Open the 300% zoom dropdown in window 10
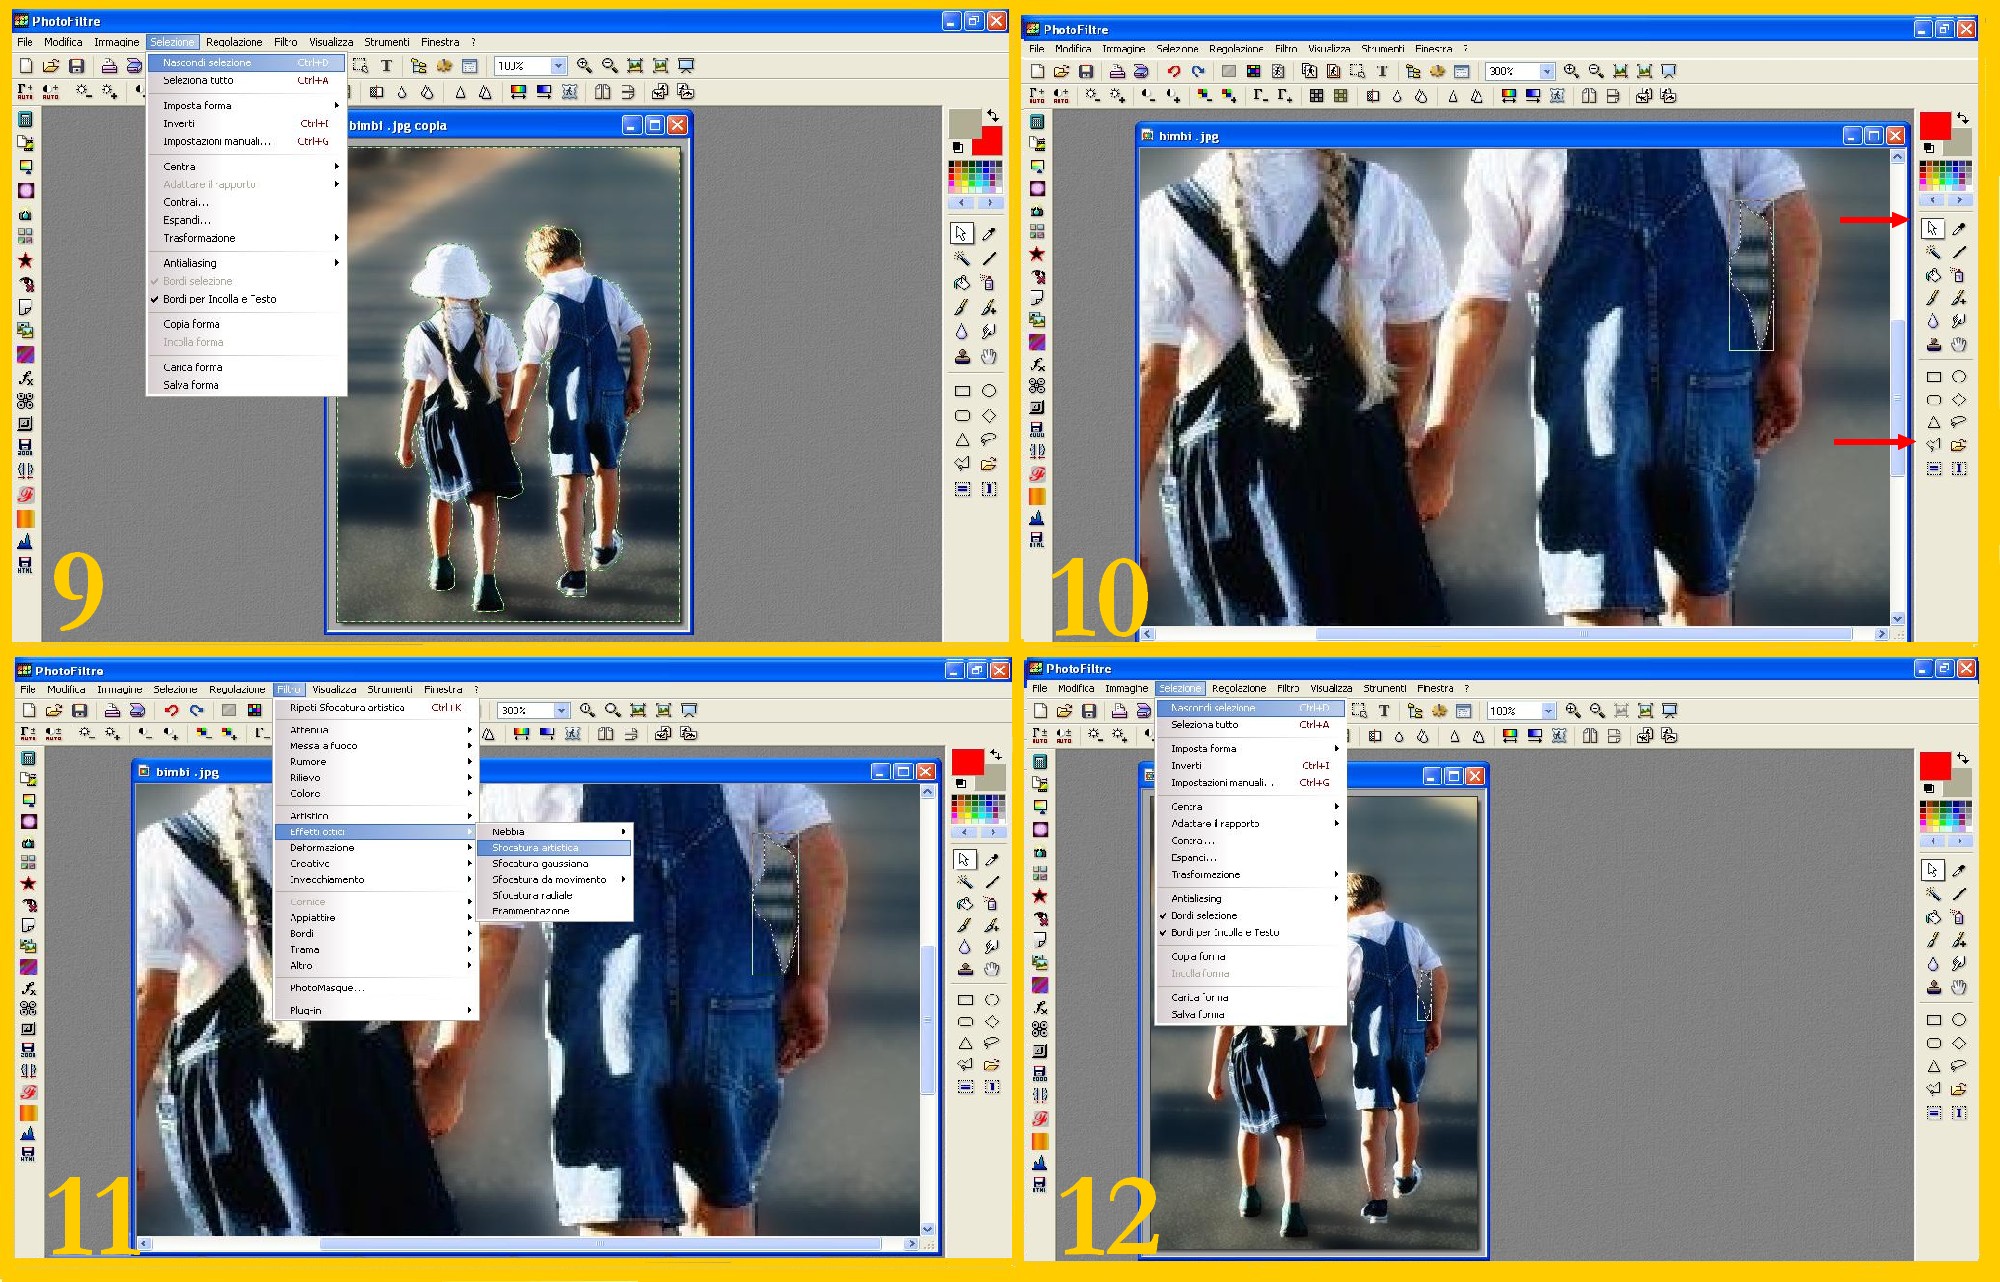This screenshot has width=2000, height=1282. 1547,71
